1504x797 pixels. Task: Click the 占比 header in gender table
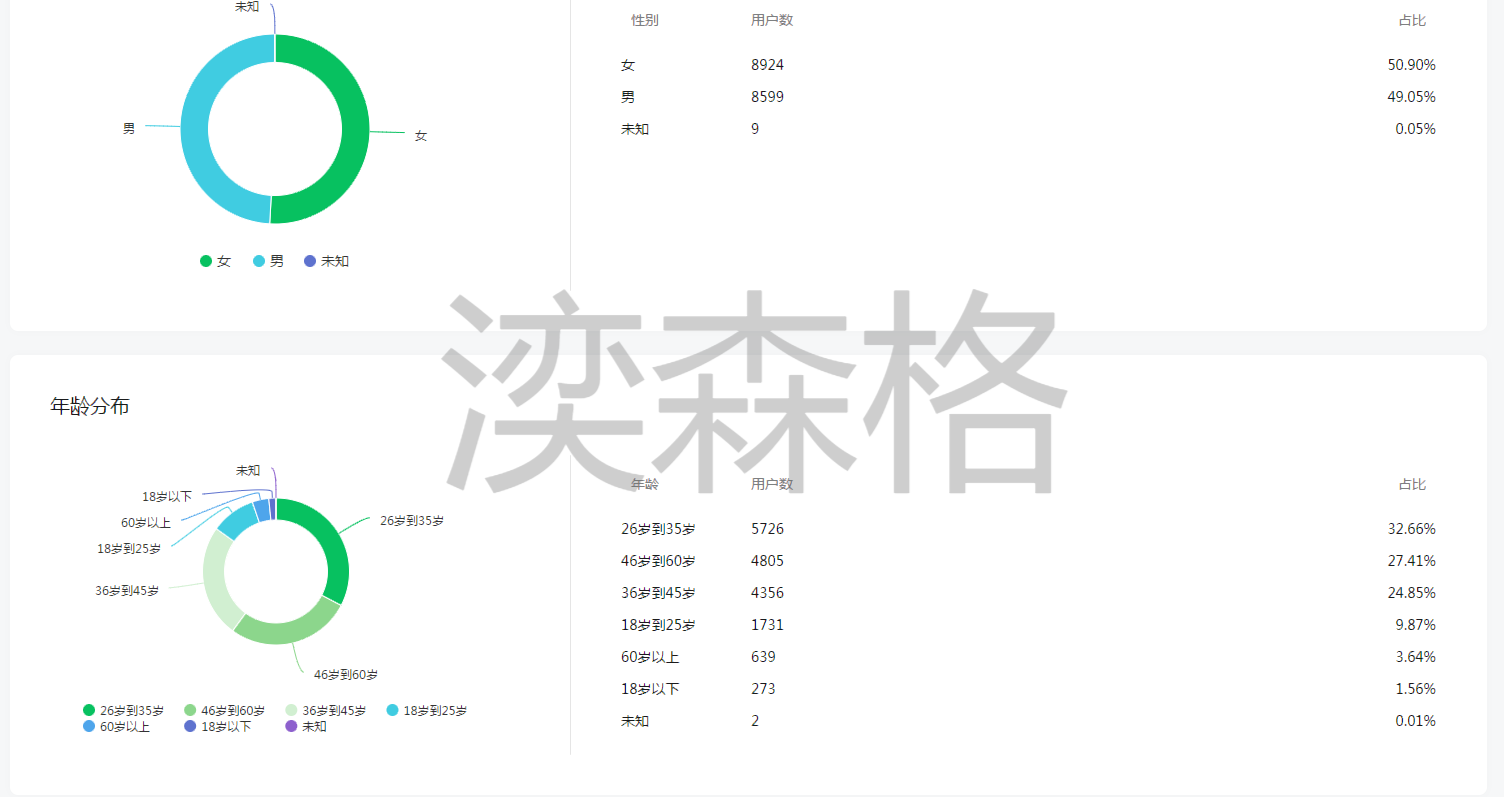1412,20
